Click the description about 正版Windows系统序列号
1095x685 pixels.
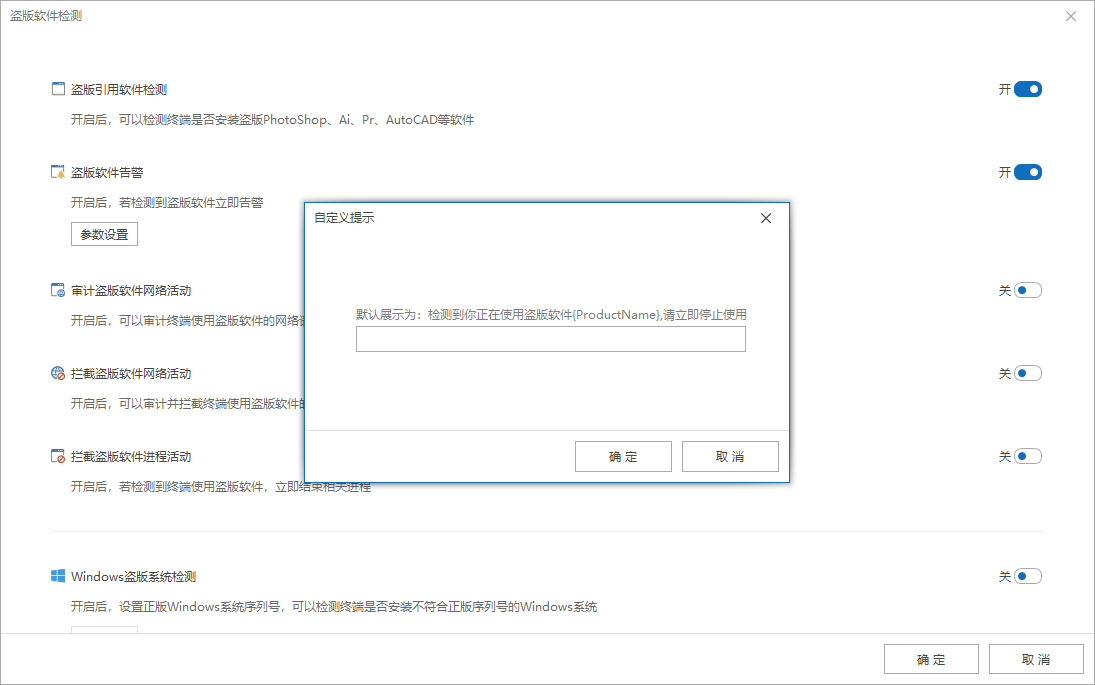click(334, 607)
